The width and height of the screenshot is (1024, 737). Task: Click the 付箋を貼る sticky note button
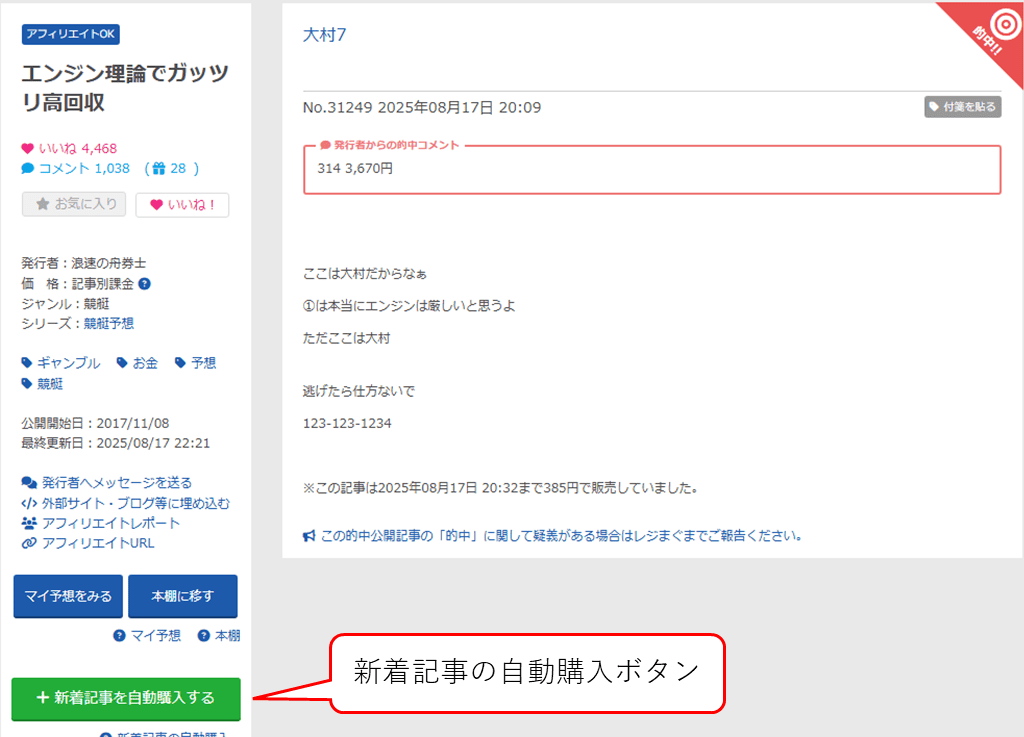pyautogui.click(x=963, y=107)
